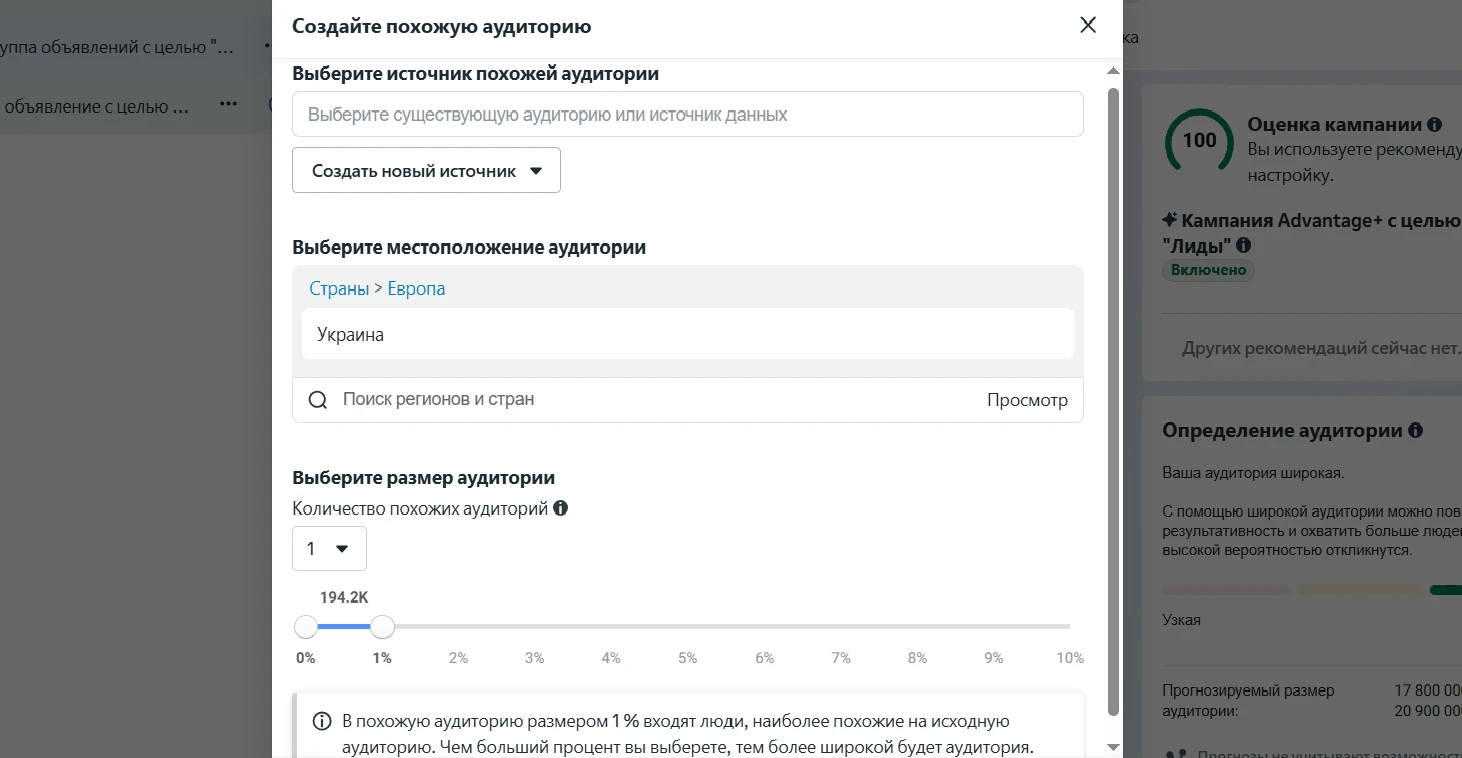
Task: Click the lookalike source input field
Action: click(687, 114)
